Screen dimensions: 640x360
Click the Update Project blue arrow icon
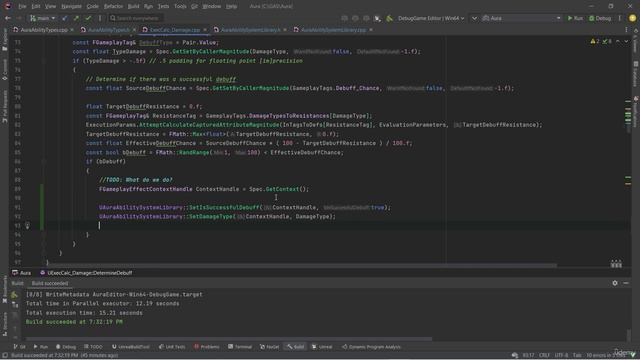[64, 18]
